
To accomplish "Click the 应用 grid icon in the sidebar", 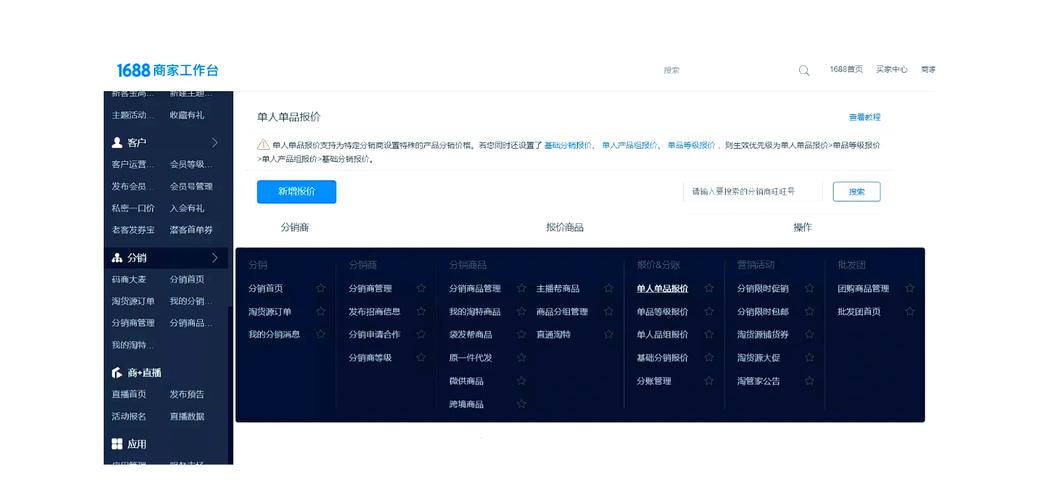I will pos(117,444).
